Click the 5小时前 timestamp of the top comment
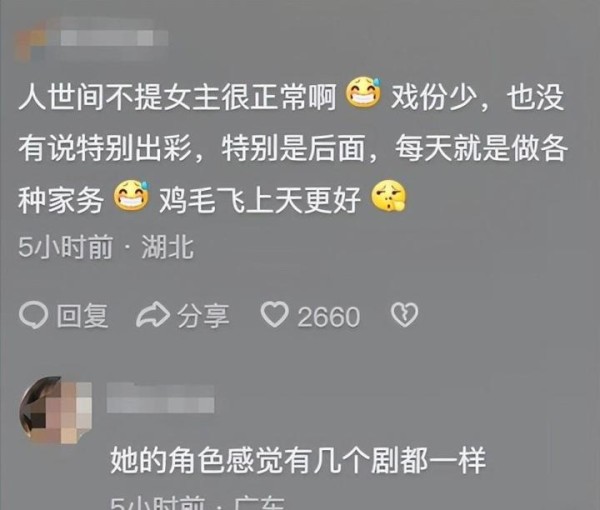The image size is (600, 510). tap(65, 247)
